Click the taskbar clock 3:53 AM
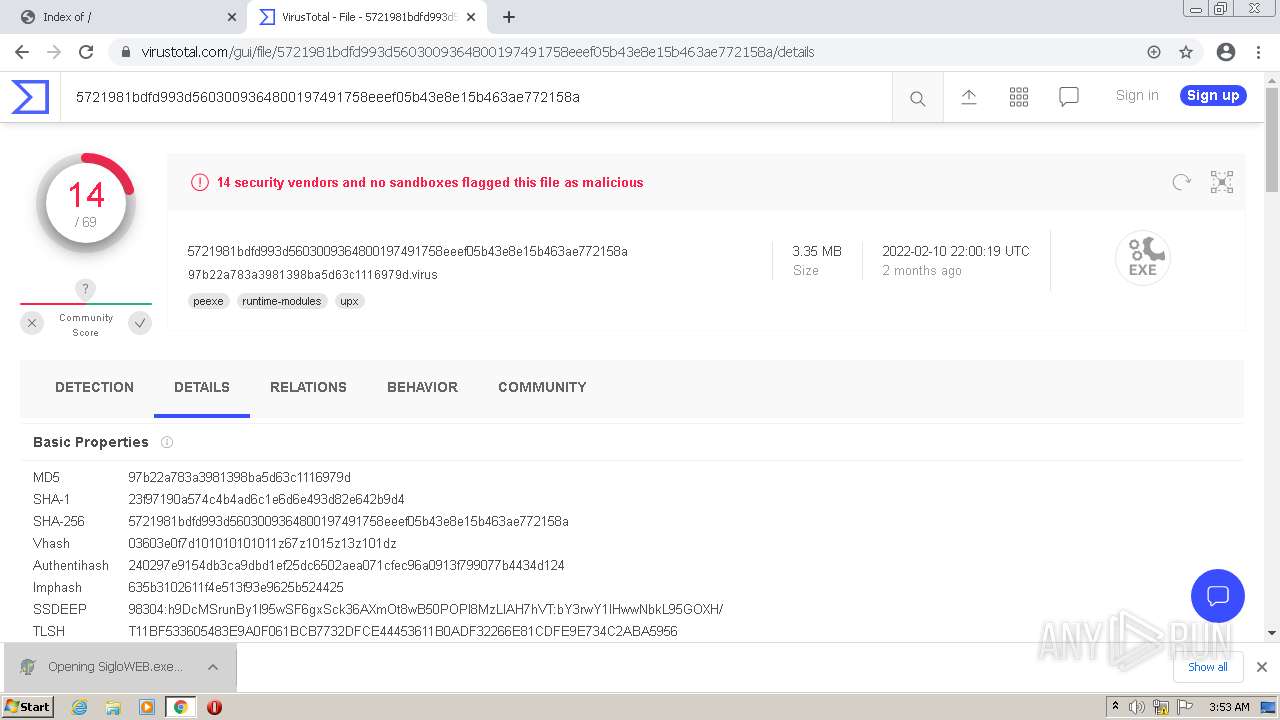This screenshot has width=1280, height=720. point(1229,707)
